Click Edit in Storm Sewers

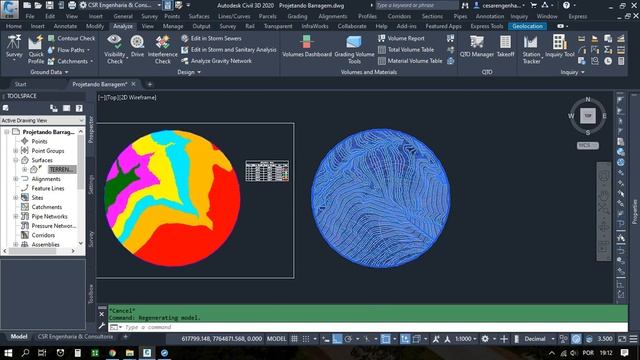(211, 38)
